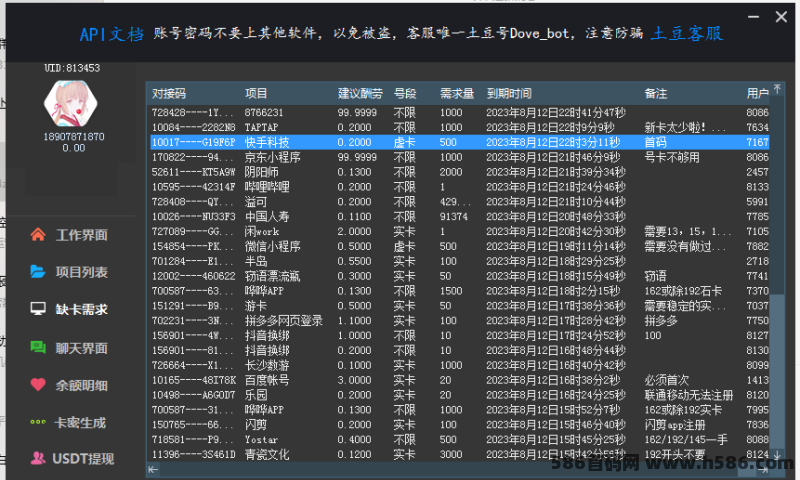Select the 微信小程序 row
The width and height of the screenshot is (800, 480).
(x=460, y=246)
